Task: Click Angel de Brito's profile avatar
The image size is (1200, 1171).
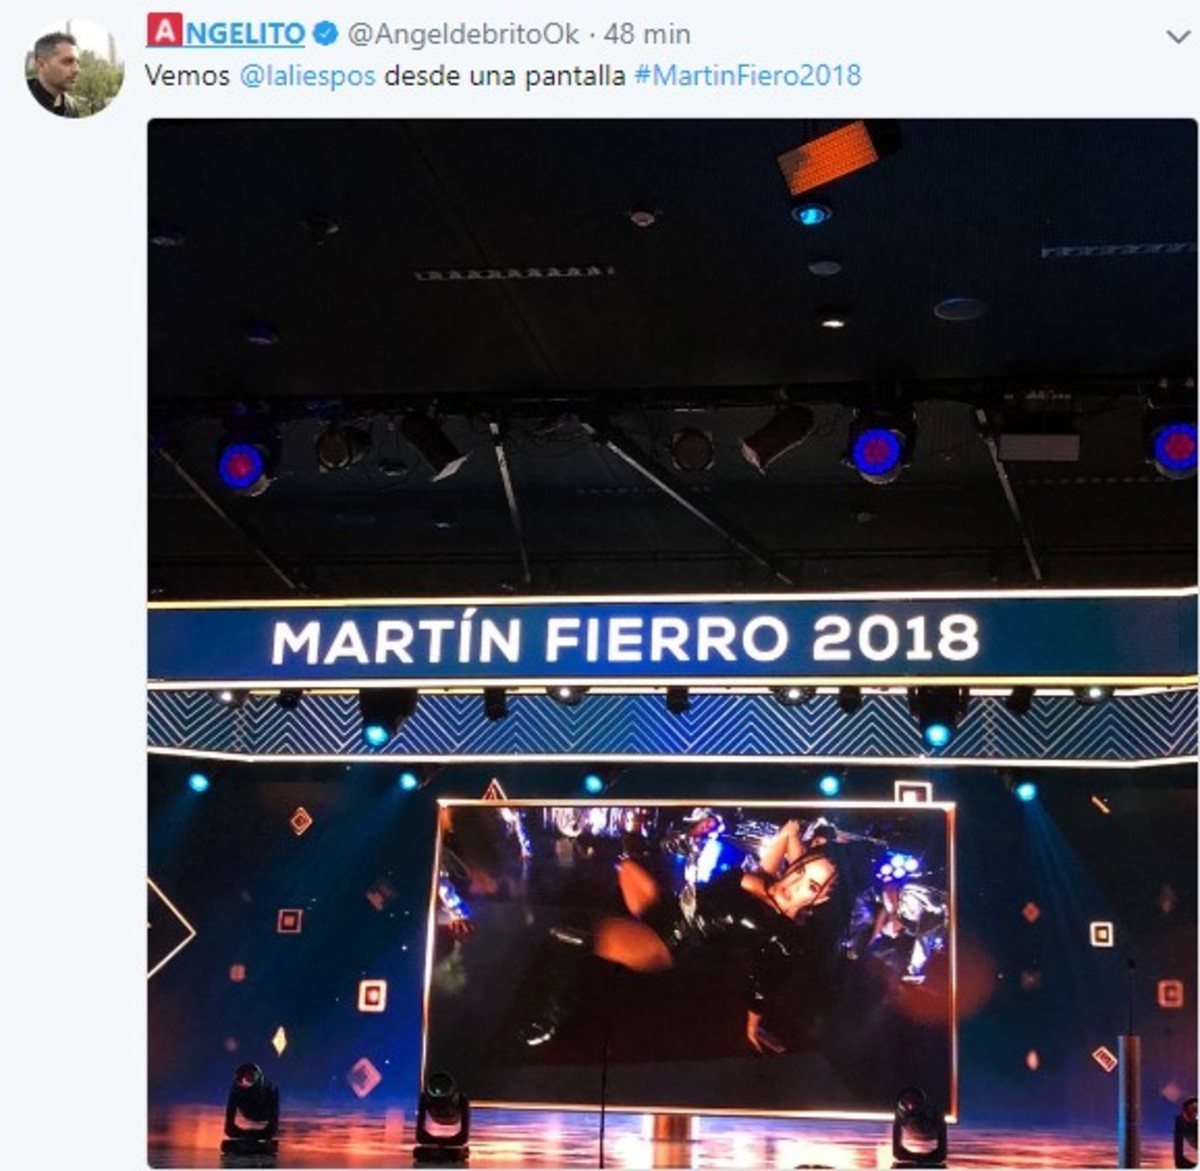Action: coord(75,69)
